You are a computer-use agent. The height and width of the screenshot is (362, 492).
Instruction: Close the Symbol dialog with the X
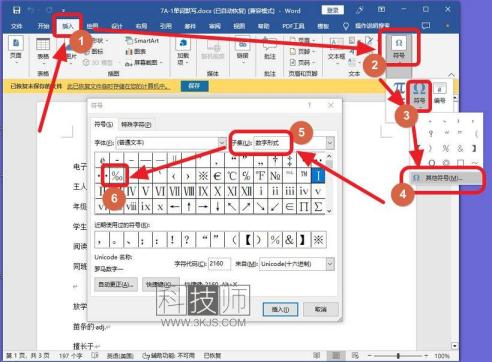tap(330, 105)
